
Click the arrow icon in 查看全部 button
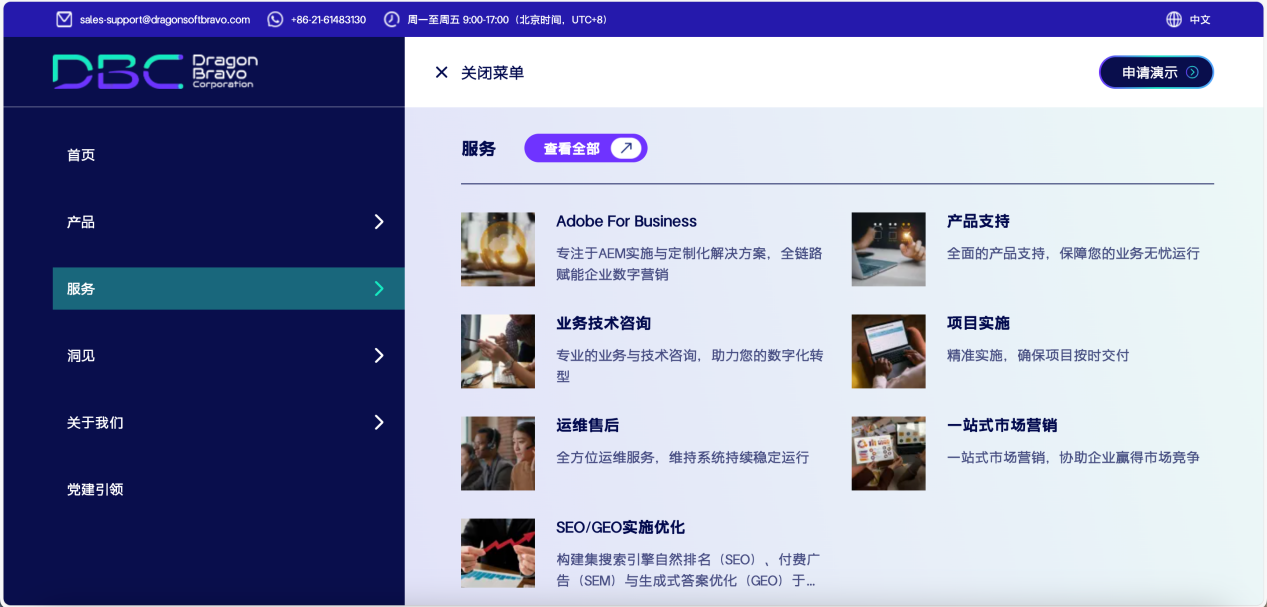pyautogui.click(x=626, y=148)
